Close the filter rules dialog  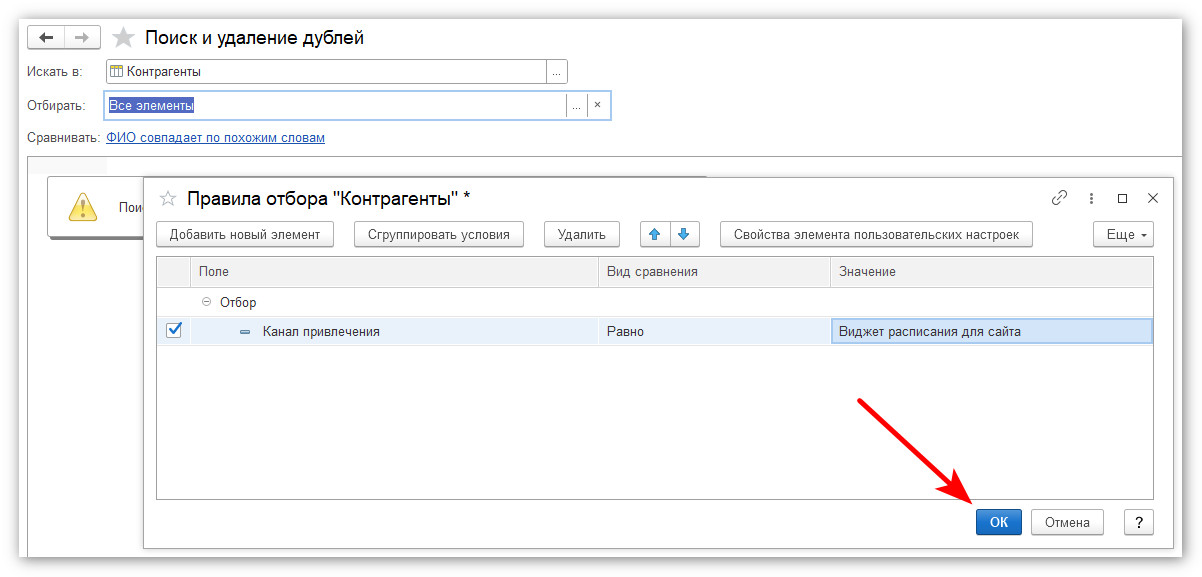pyautogui.click(x=1152, y=198)
